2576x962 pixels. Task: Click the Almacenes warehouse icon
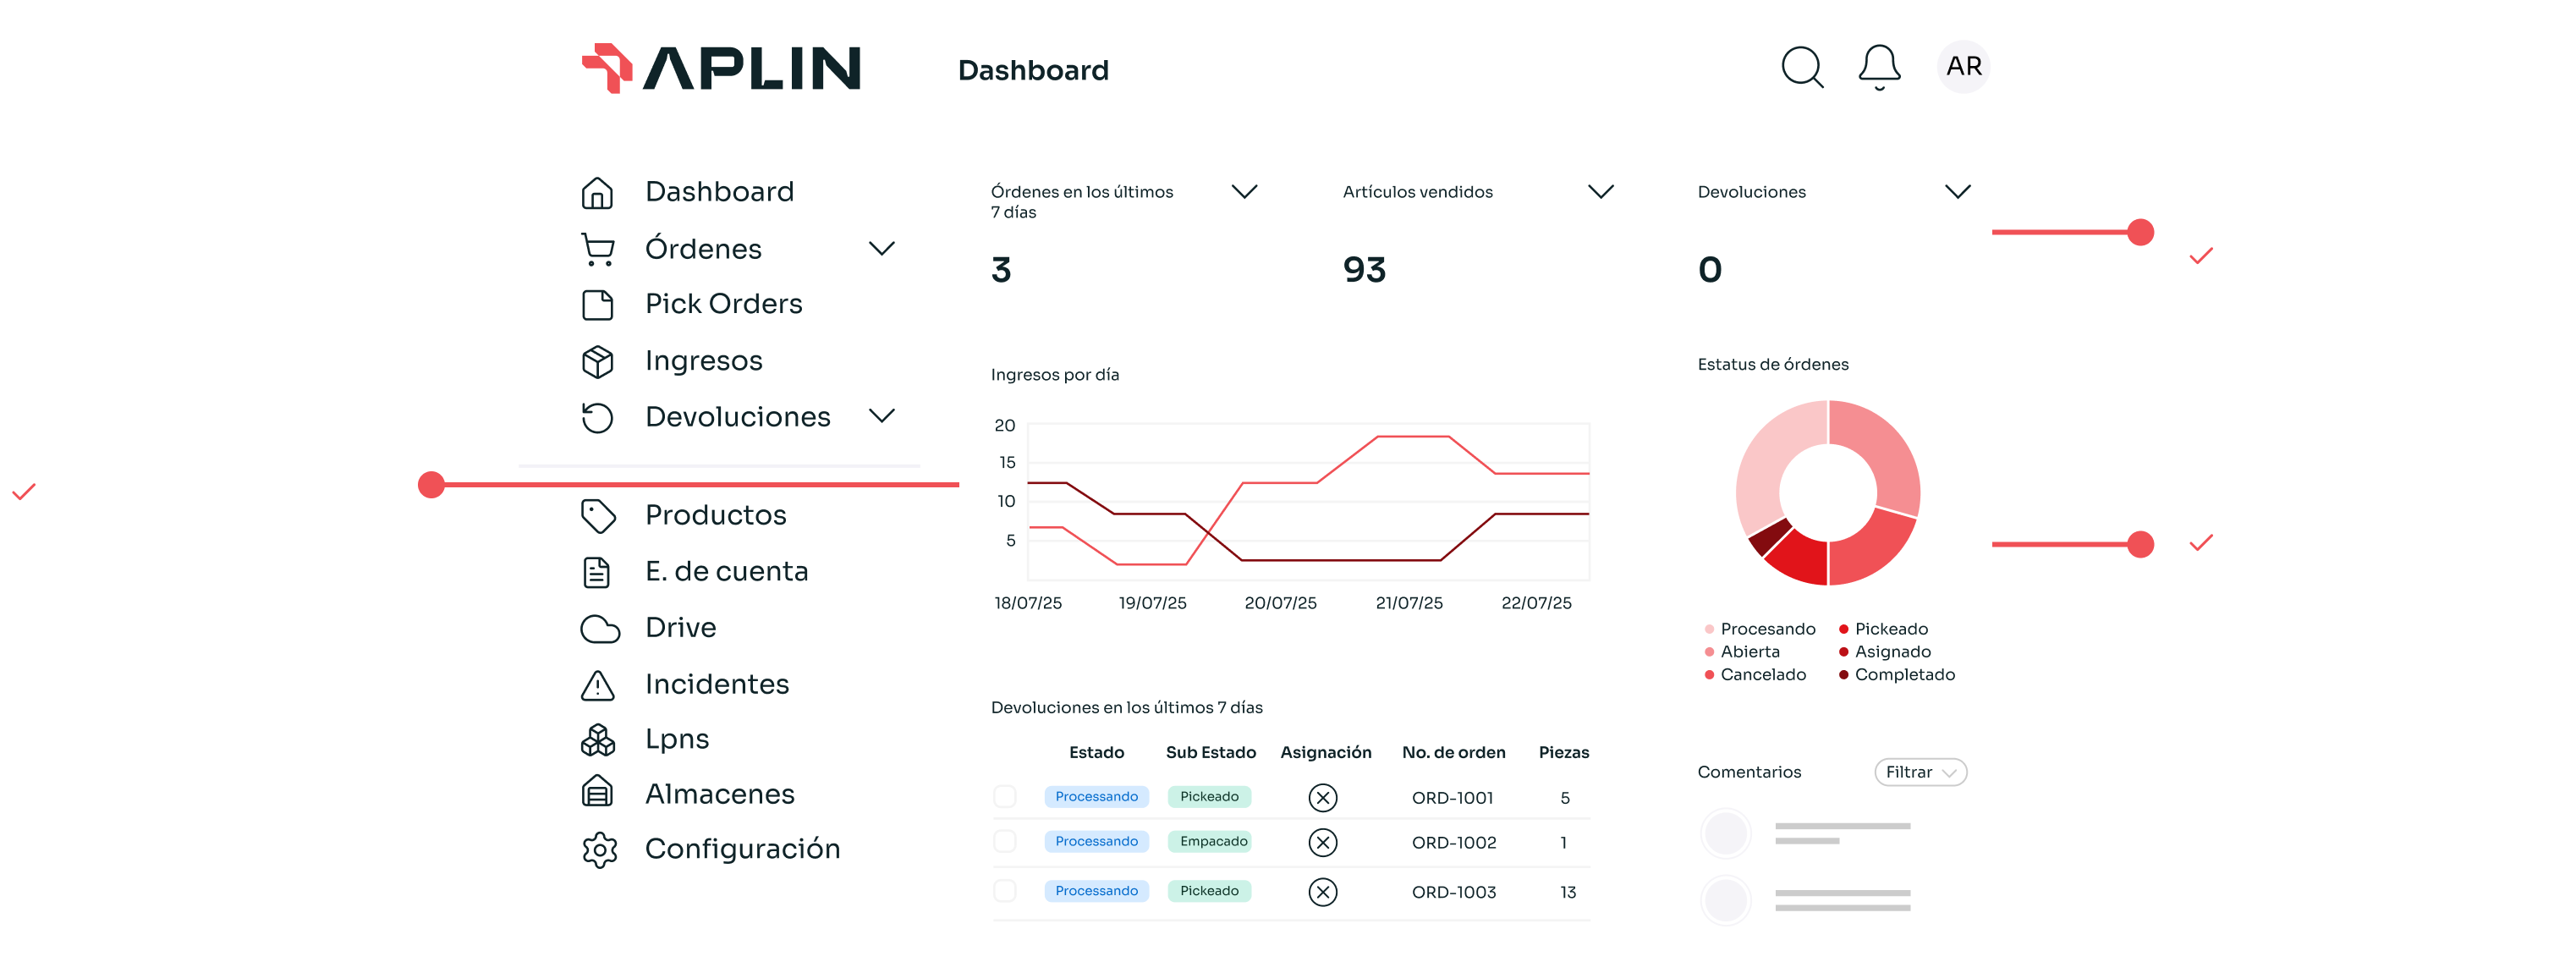pyautogui.click(x=597, y=793)
